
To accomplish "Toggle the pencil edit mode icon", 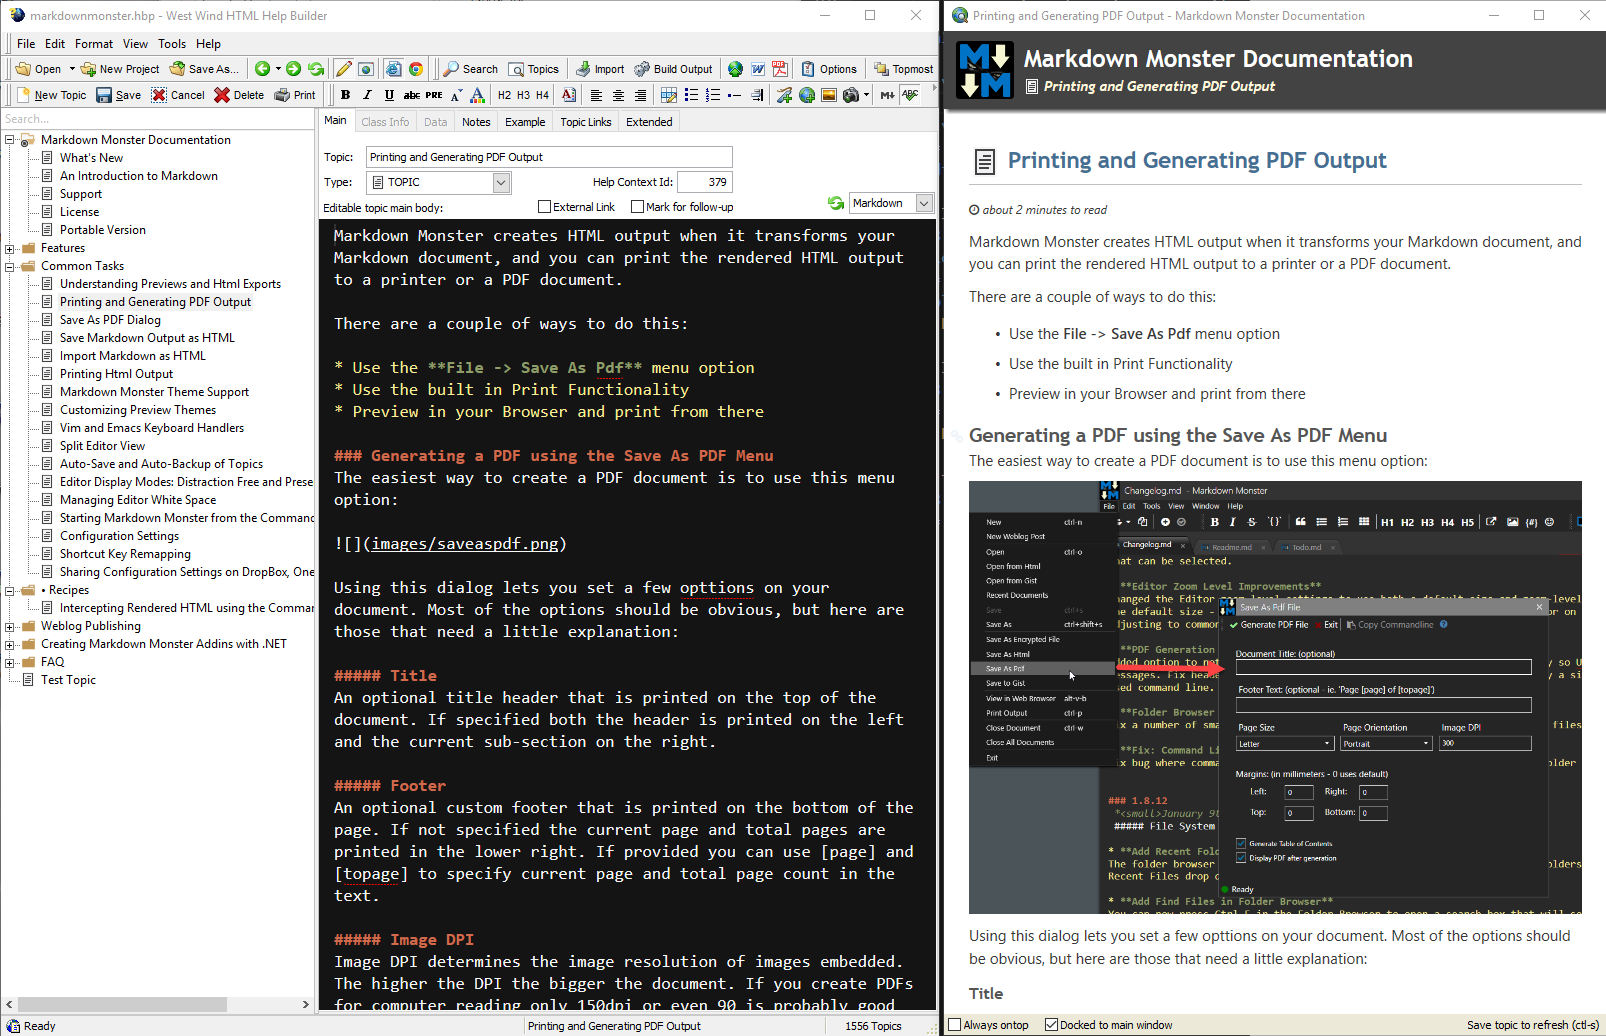I will pyautogui.click(x=344, y=69).
